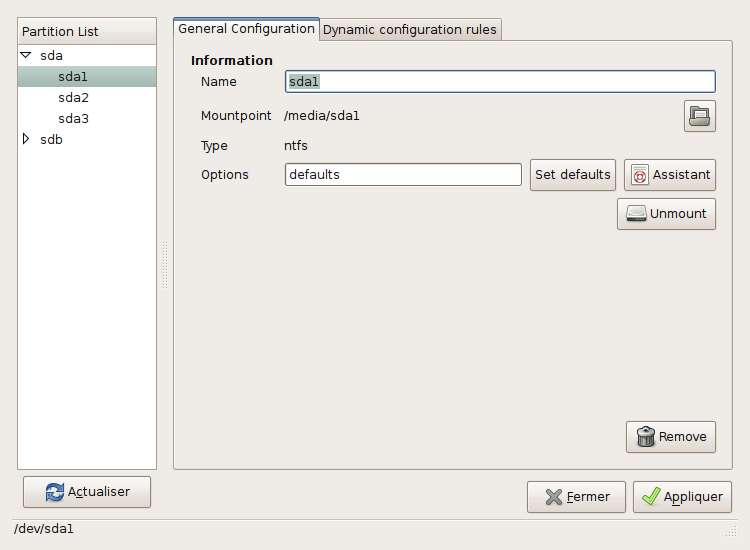Select partition sda2 in the list
The image size is (750, 550).
pos(87,98)
